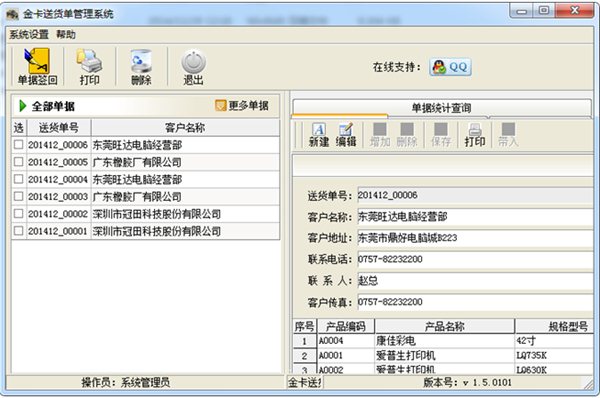Open QQ online support button
The height and width of the screenshot is (398, 600).
pyautogui.click(x=450, y=67)
